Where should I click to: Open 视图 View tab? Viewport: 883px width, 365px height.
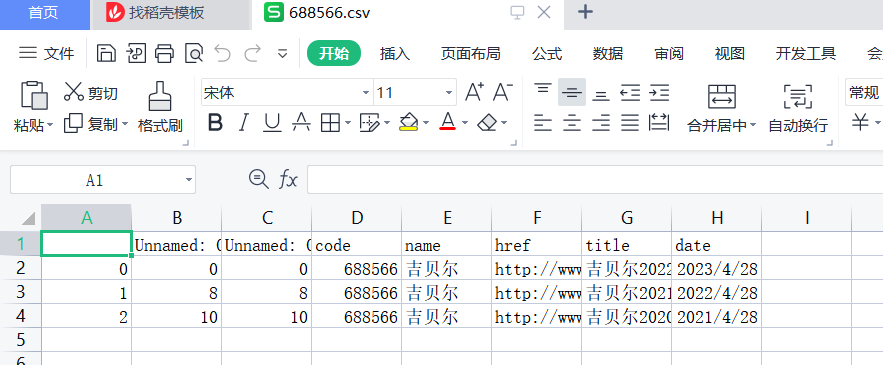click(730, 54)
